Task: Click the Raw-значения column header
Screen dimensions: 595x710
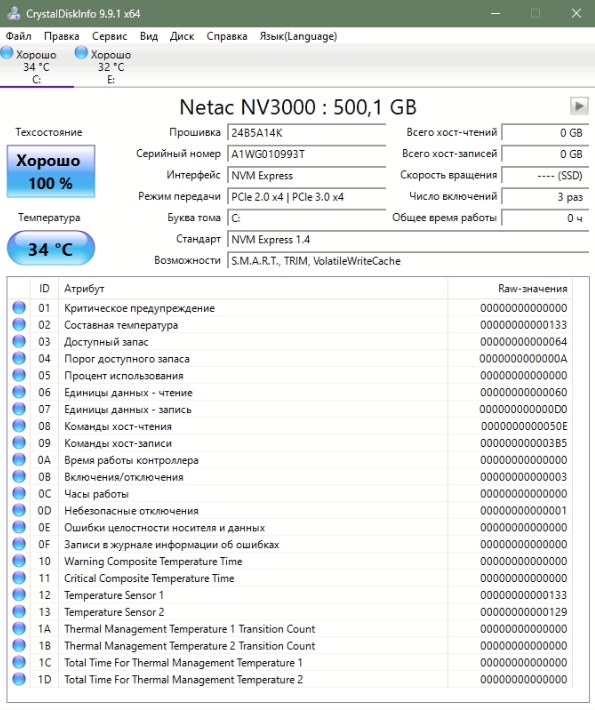Action: (x=510, y=288)
